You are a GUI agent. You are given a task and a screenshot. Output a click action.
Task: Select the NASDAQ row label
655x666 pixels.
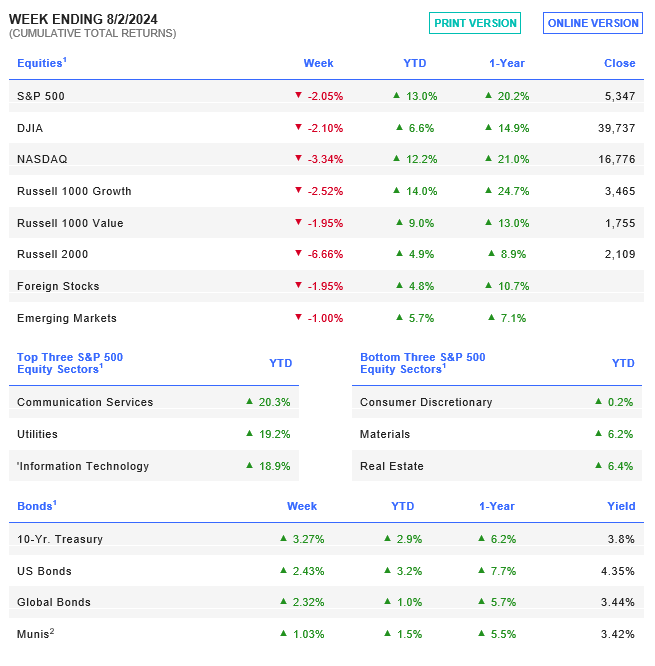[x=42, y=159]
